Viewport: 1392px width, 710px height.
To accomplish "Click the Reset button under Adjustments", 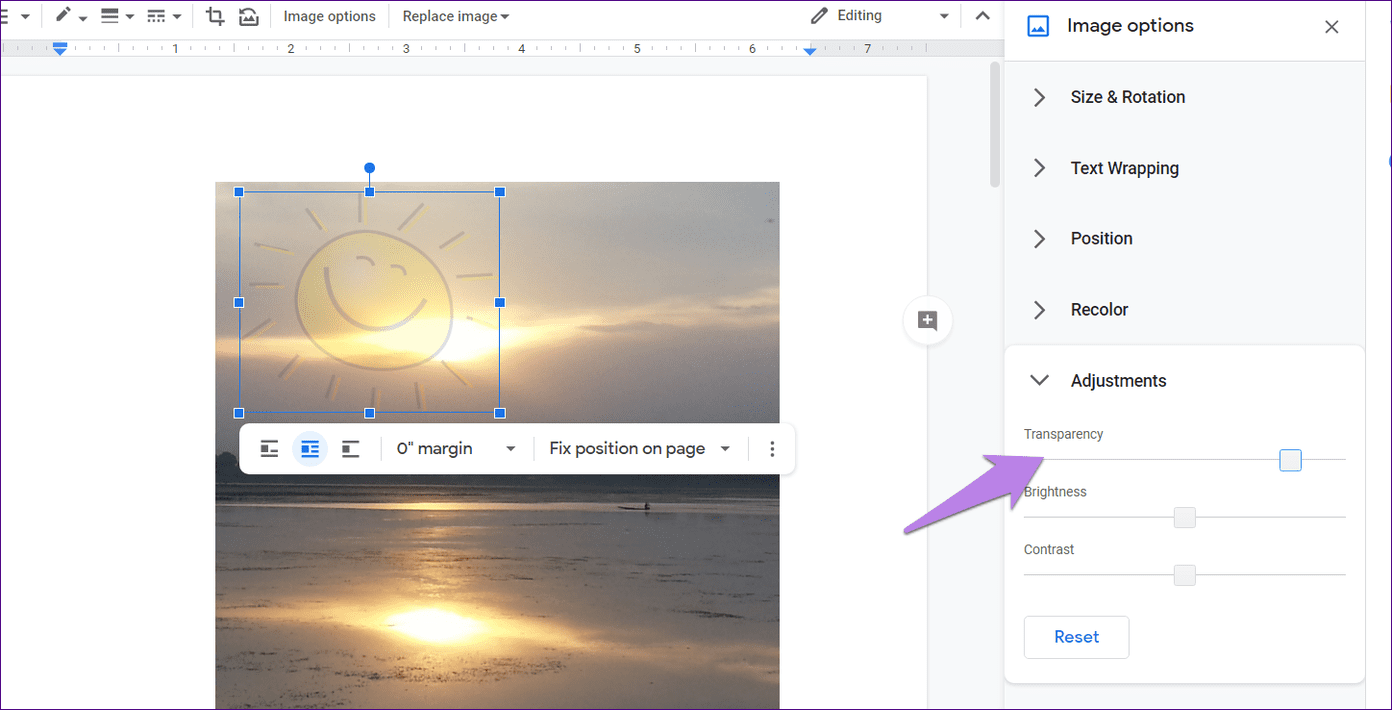I will [x=1076, y=637].
